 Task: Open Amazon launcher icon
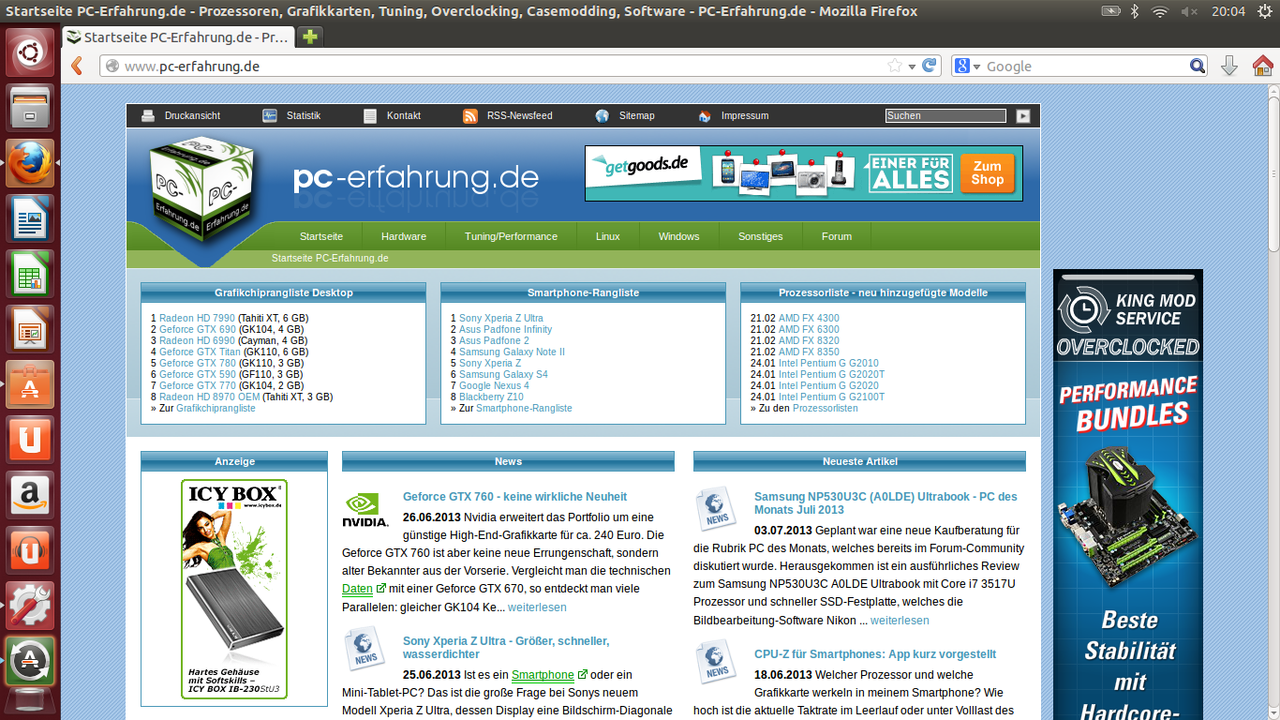(x=30, y=494)
